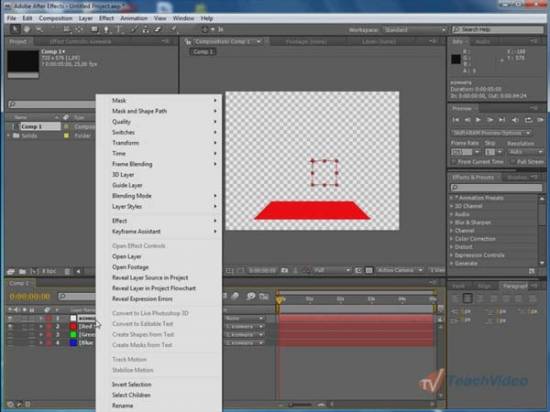Click the red color swatch of layer 2
This screenshot has width=550, height=412.
[73, 326]
